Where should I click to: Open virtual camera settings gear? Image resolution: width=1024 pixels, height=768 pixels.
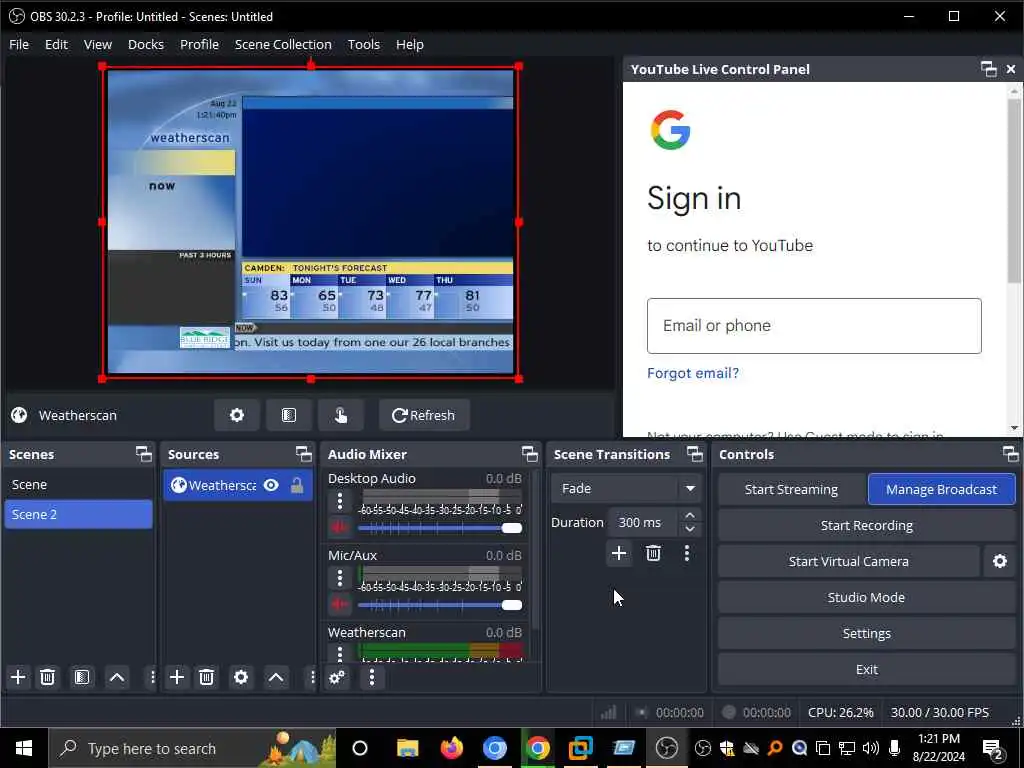click(1000, 562)
